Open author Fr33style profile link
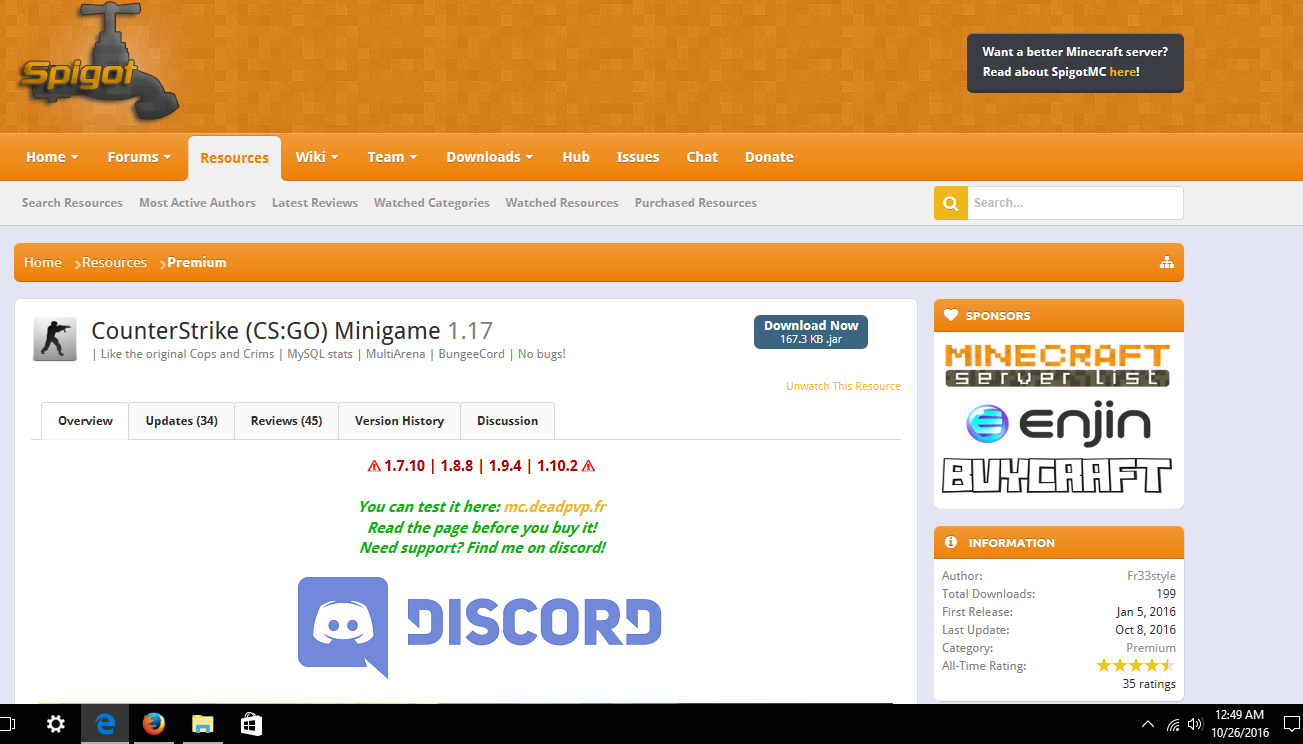The height and width of the screenshot is (744, 1303). (1151, 576)
